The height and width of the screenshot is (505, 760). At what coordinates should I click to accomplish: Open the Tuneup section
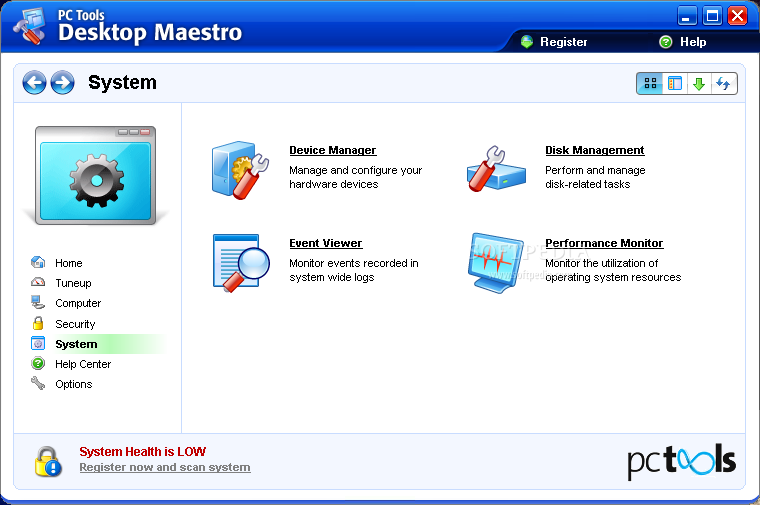73,283
